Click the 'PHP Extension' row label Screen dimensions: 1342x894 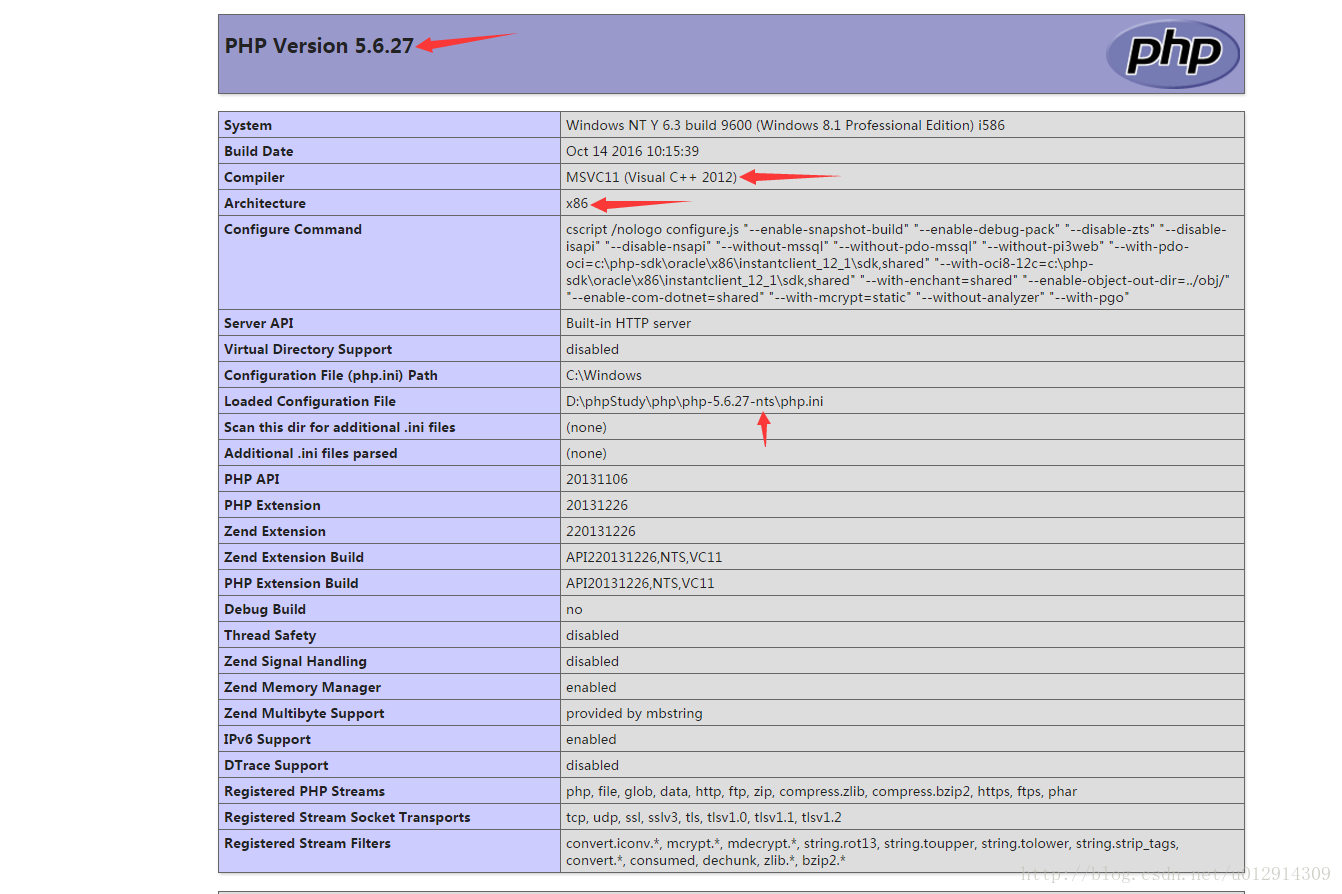(272, 505)
